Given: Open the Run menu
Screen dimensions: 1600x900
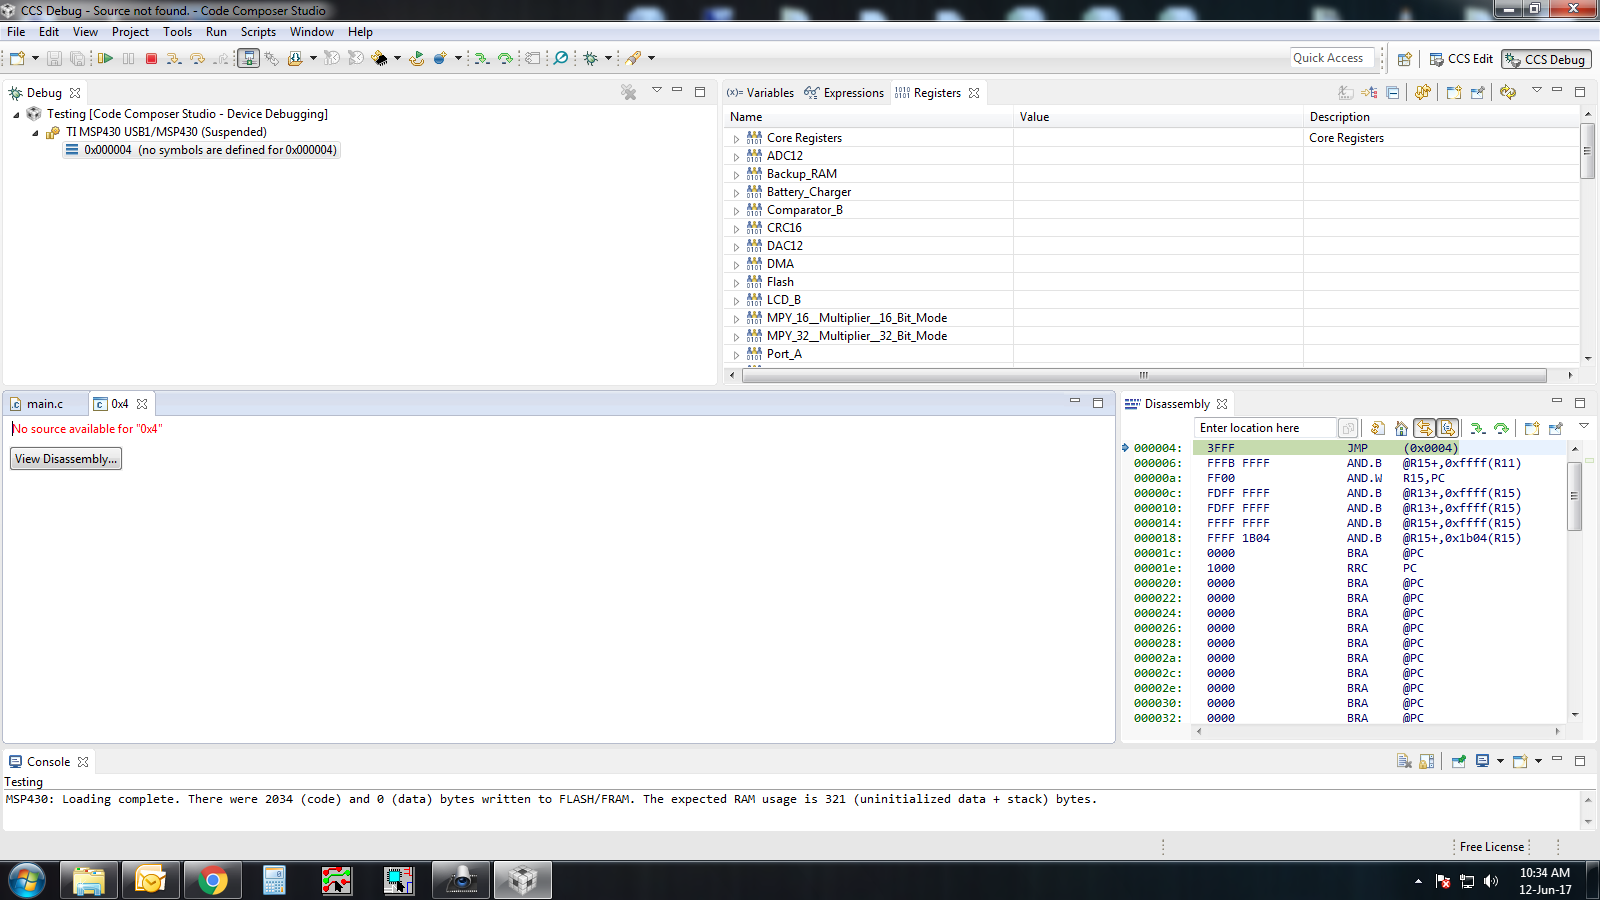Looking at the screenshot, I should coord(216,32).
